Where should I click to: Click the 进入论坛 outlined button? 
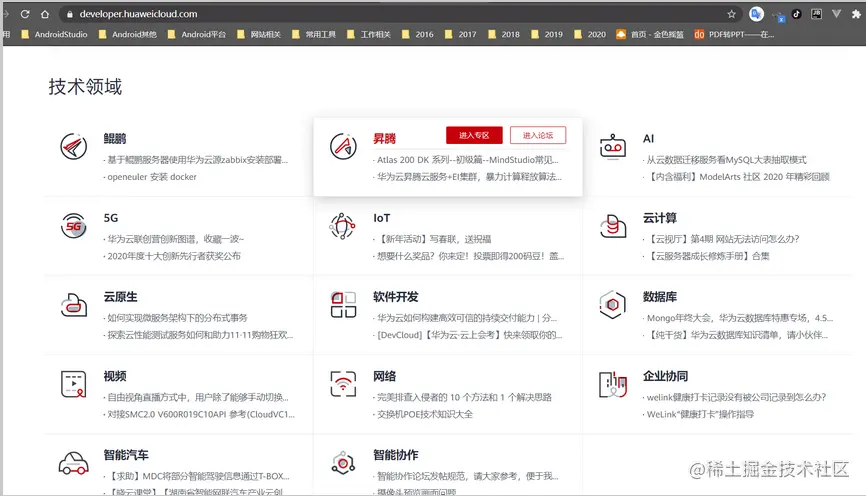pyautogui.click(x=538, y=135)
